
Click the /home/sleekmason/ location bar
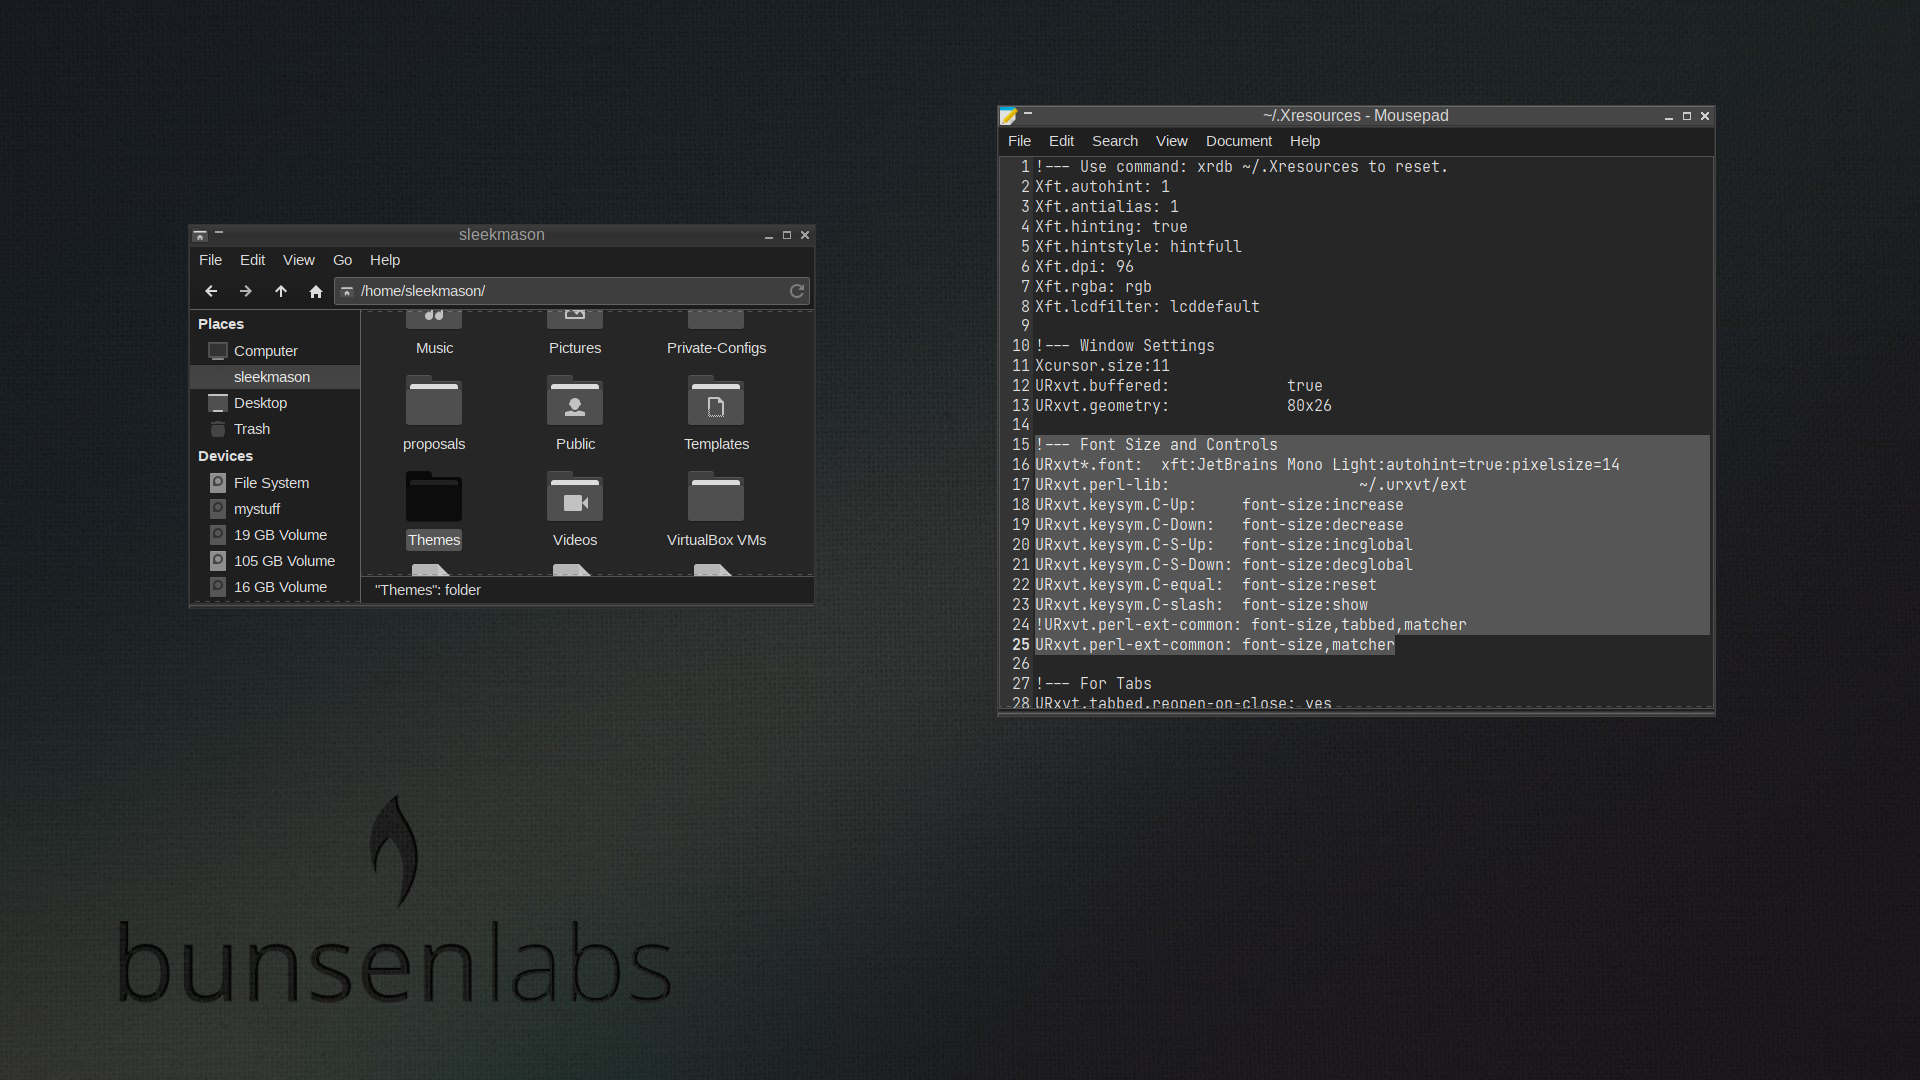point(571,291)
